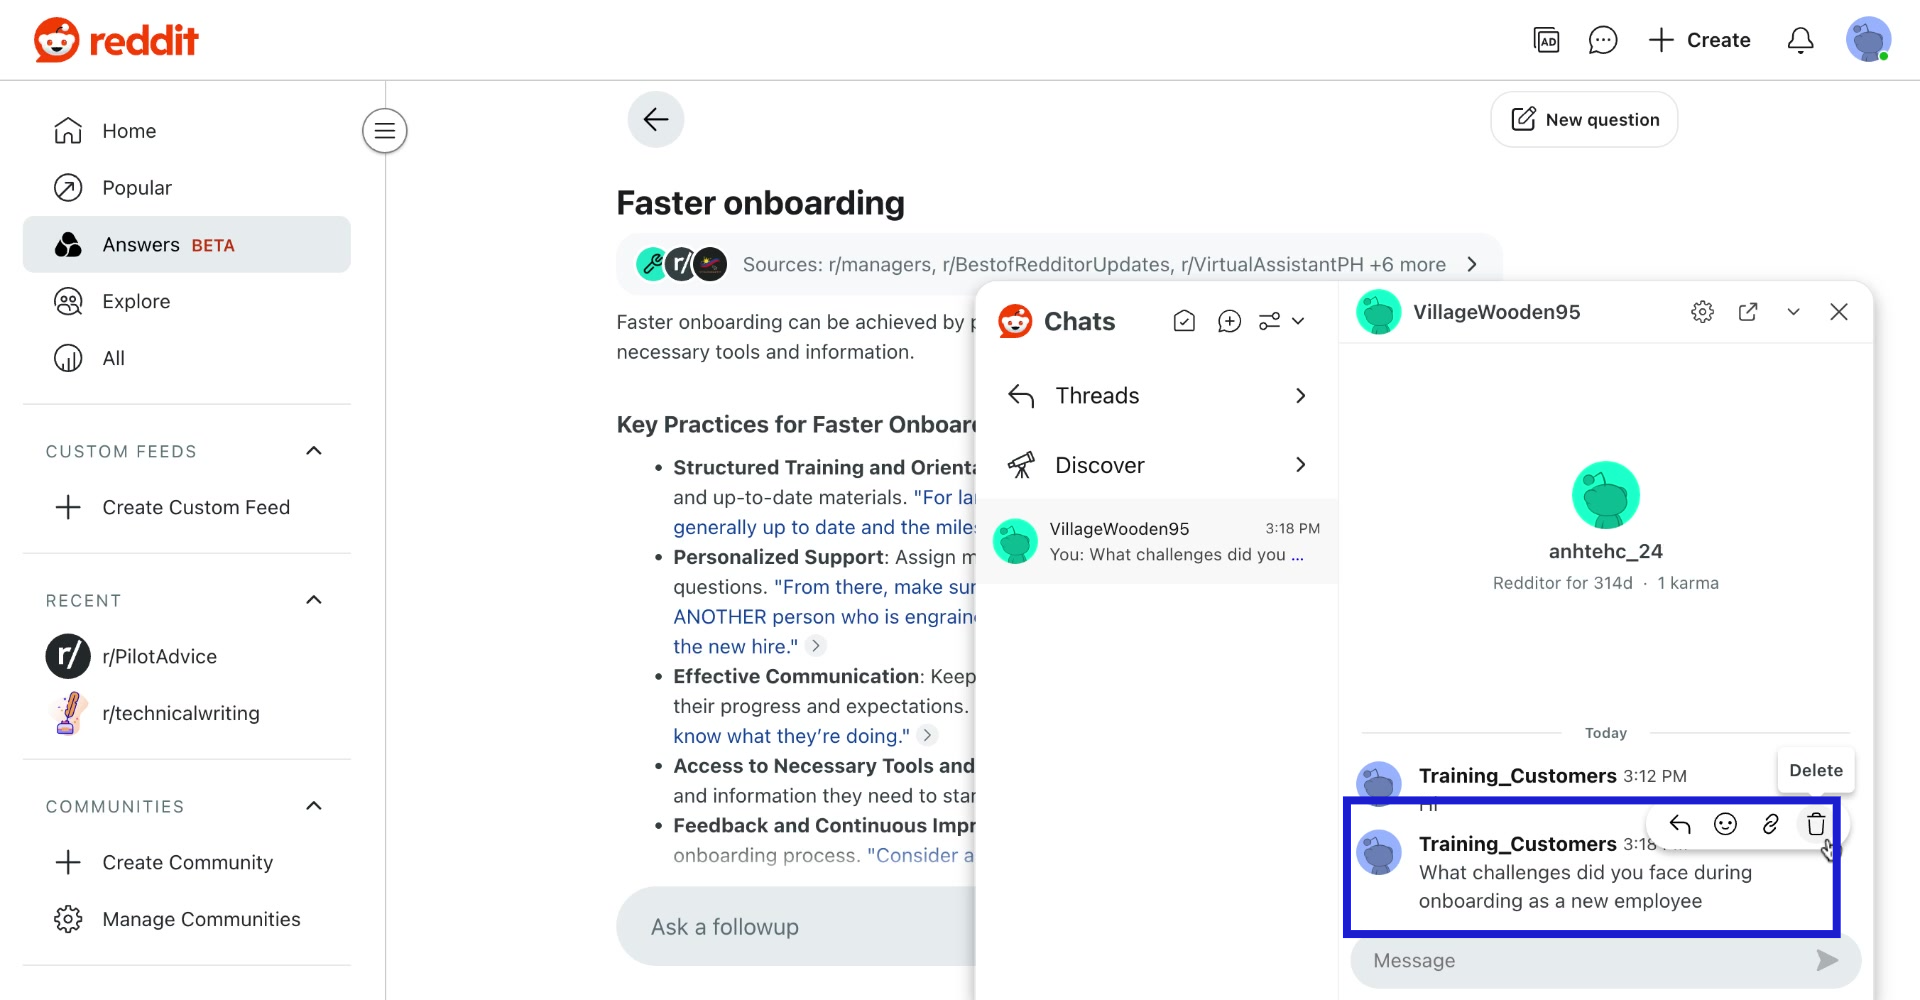The width and height of the screenshot is (1920, 1000).
Task: Open chat filter settings
Action: coord(1272,321)
